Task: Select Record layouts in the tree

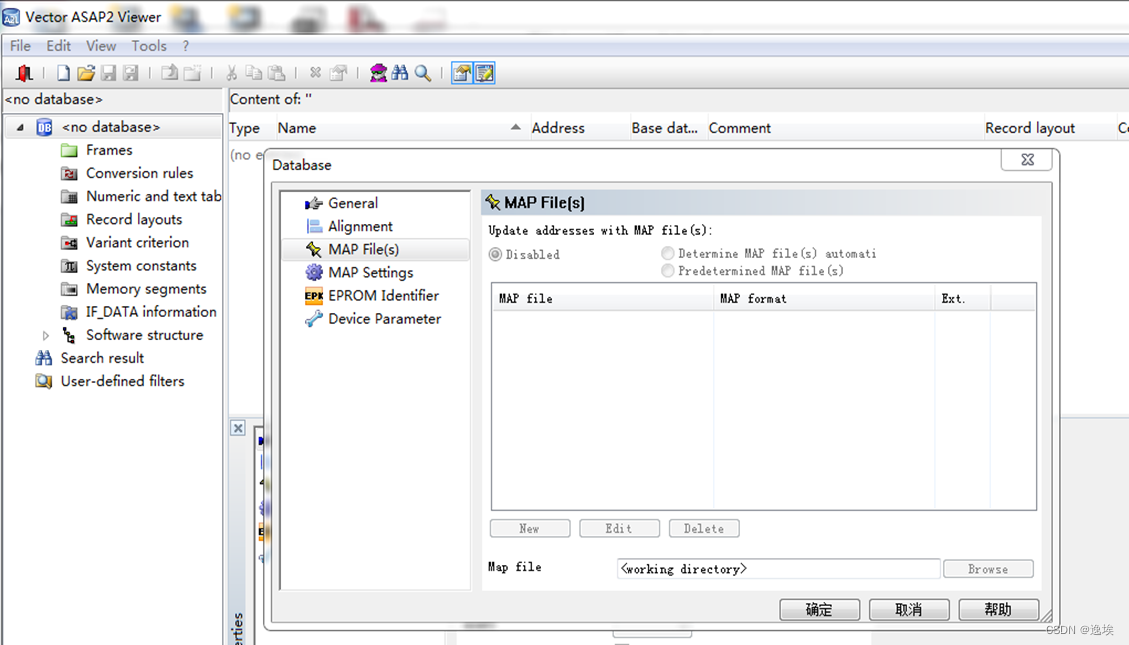Action: pyautogui.click(x=134, y=219)
